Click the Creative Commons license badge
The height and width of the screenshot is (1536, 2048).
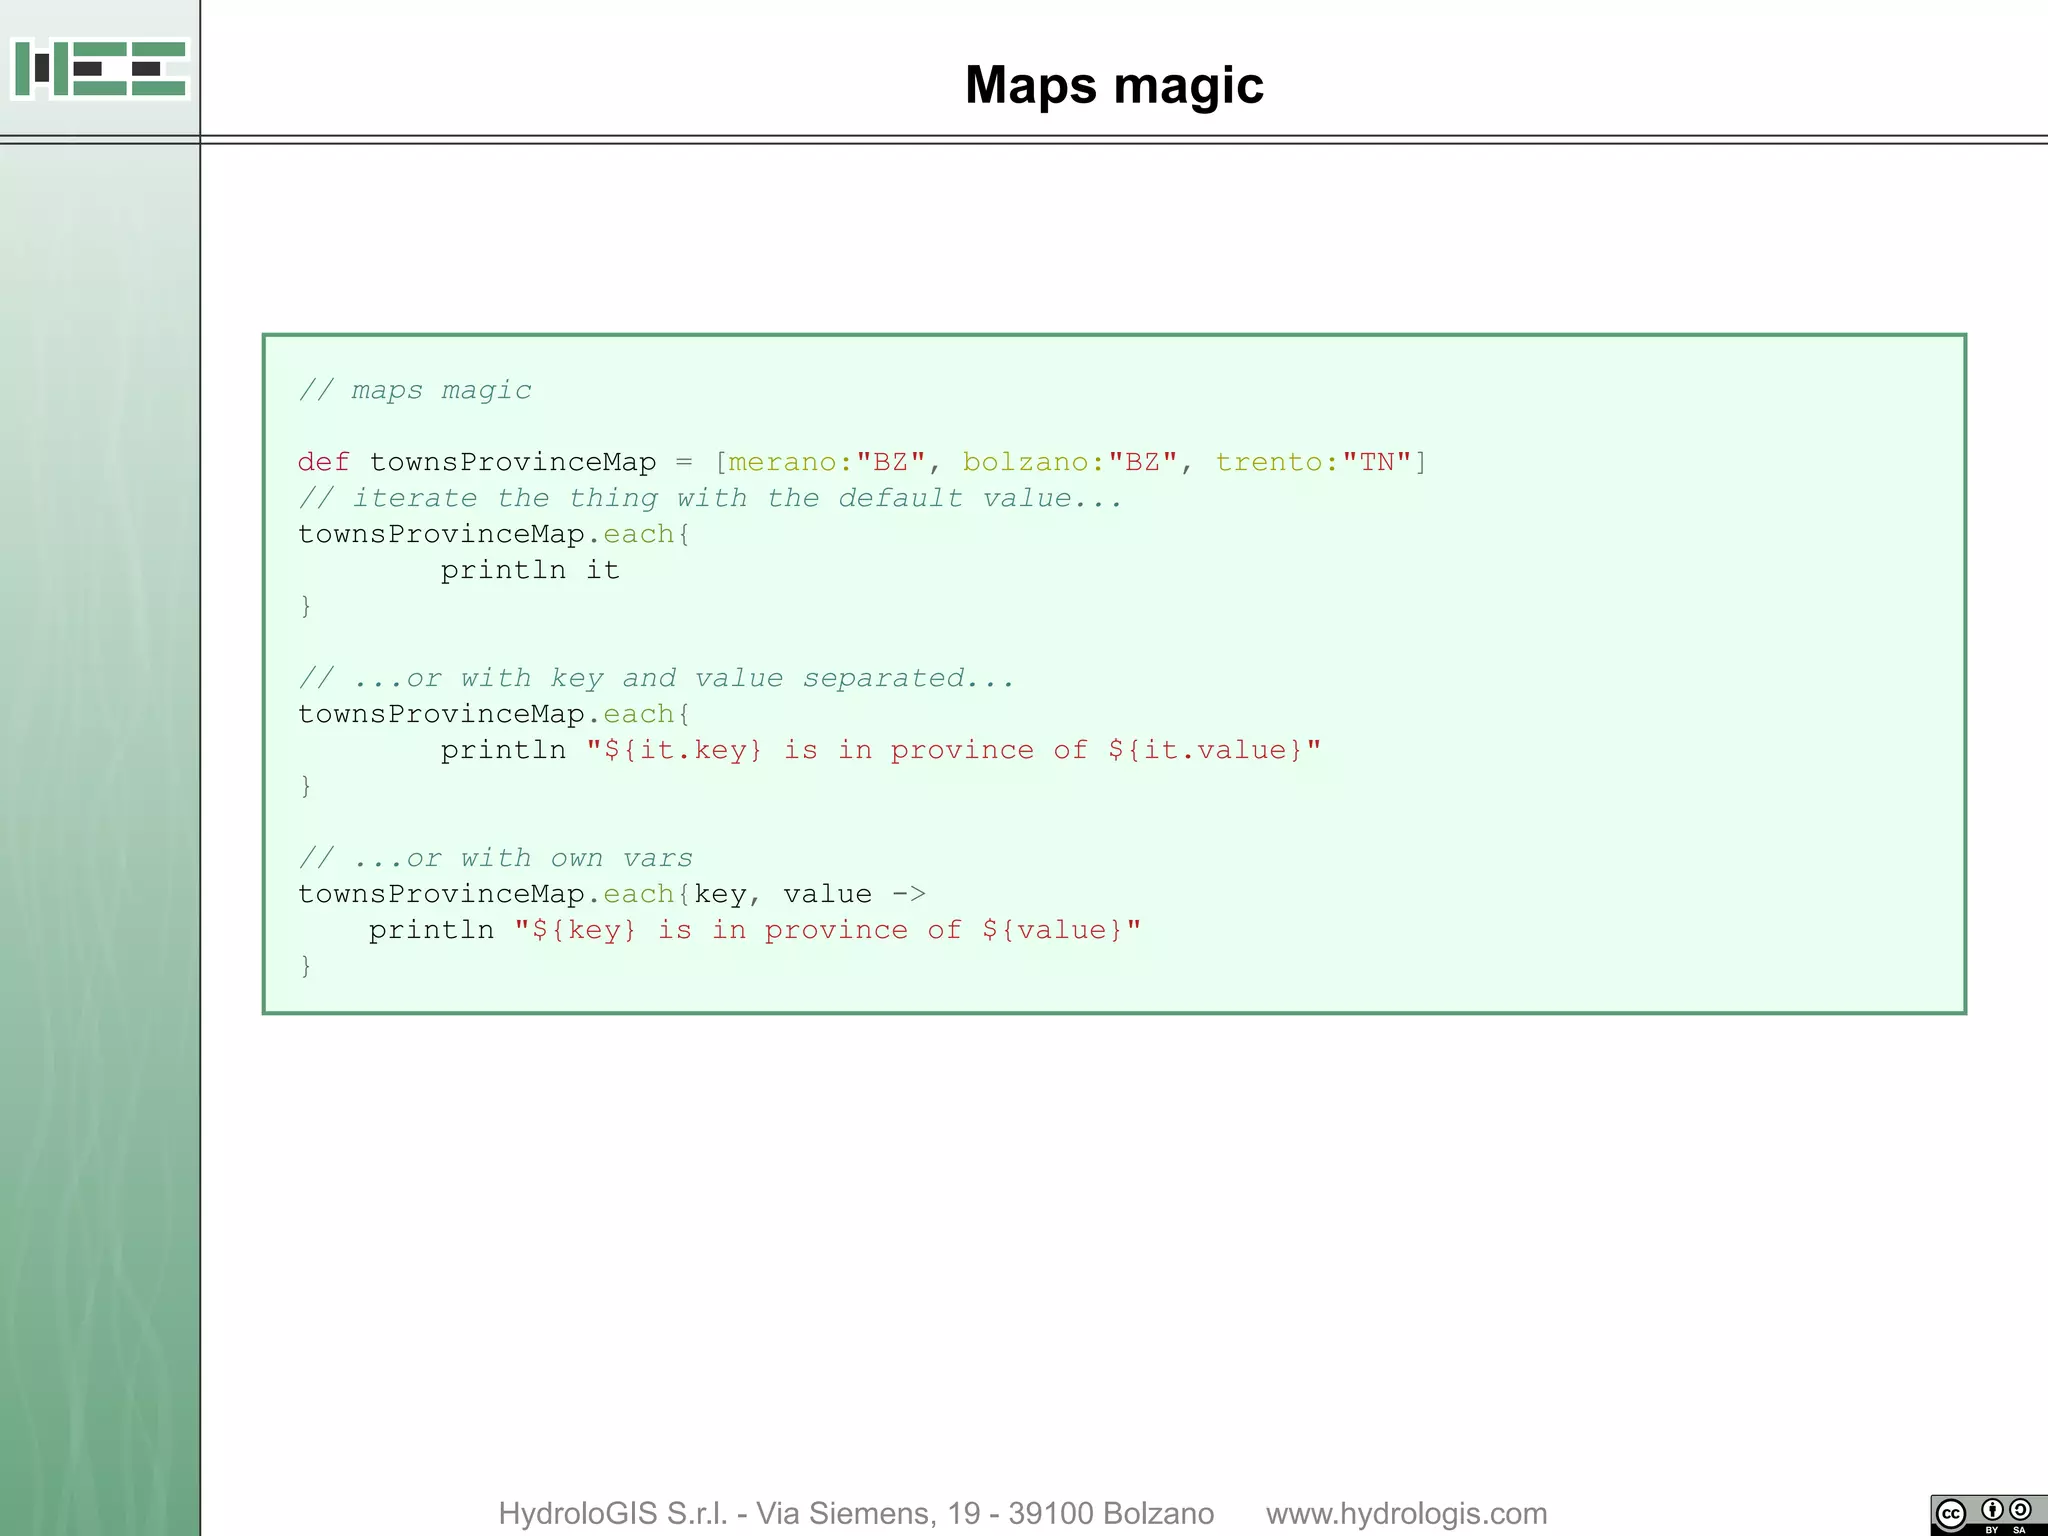click(1988, 1515)
